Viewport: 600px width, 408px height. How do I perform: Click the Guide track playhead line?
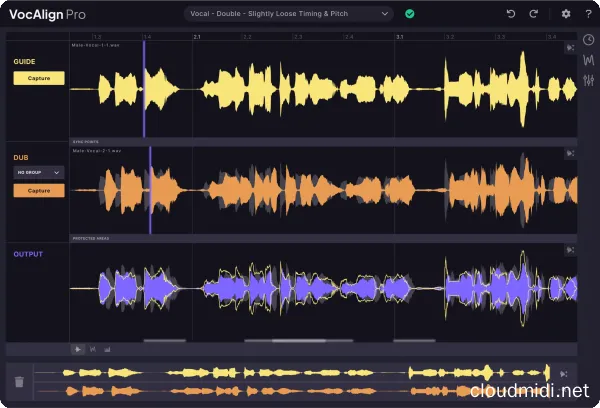pyautogui.click(x=144, y=89)
